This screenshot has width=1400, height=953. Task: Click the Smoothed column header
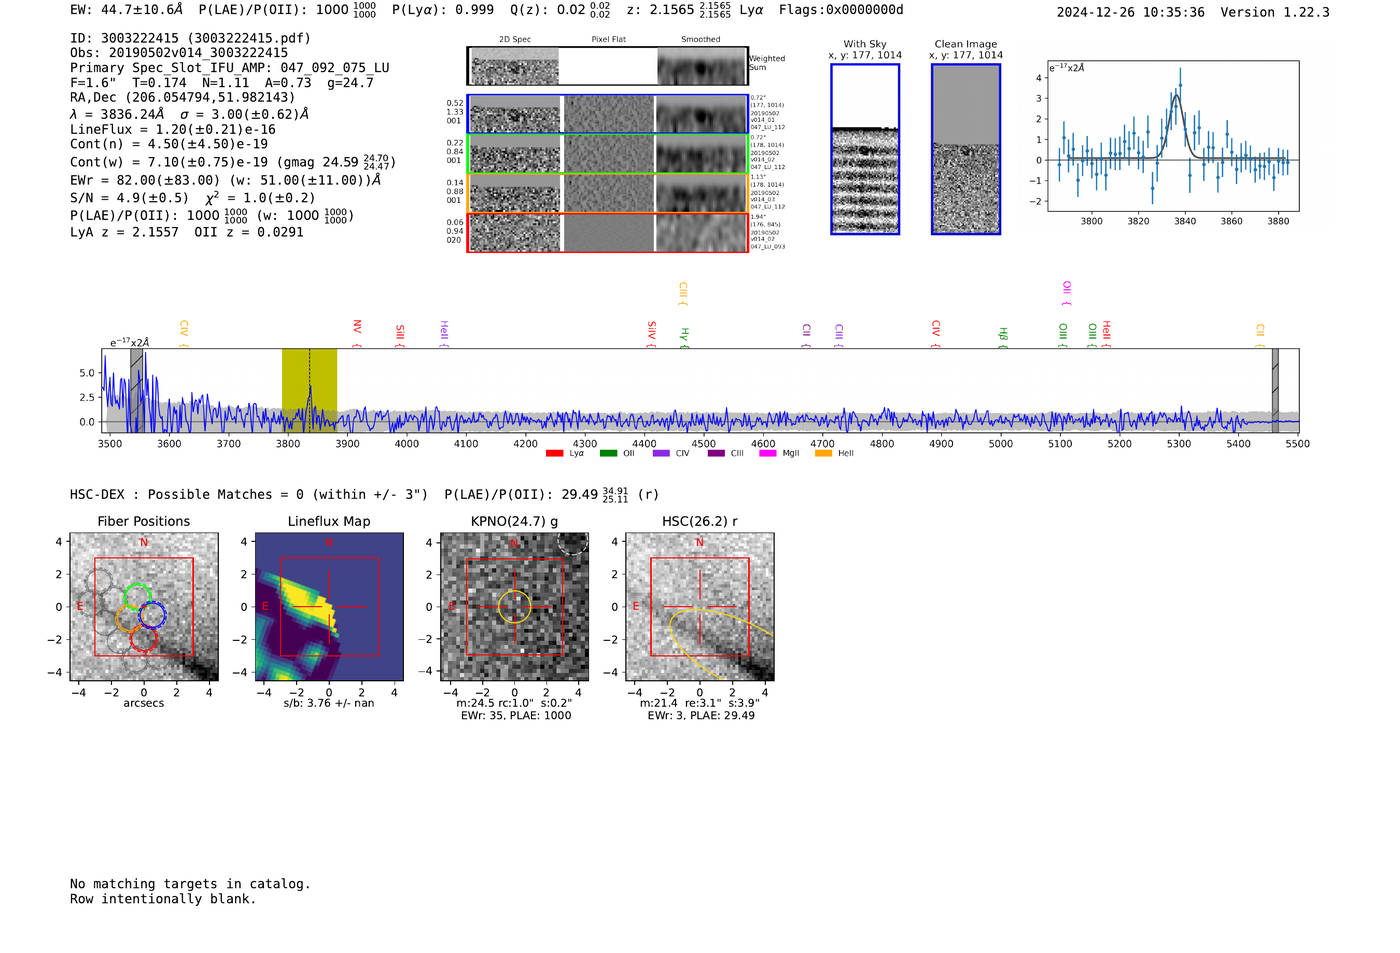[701, 40]
